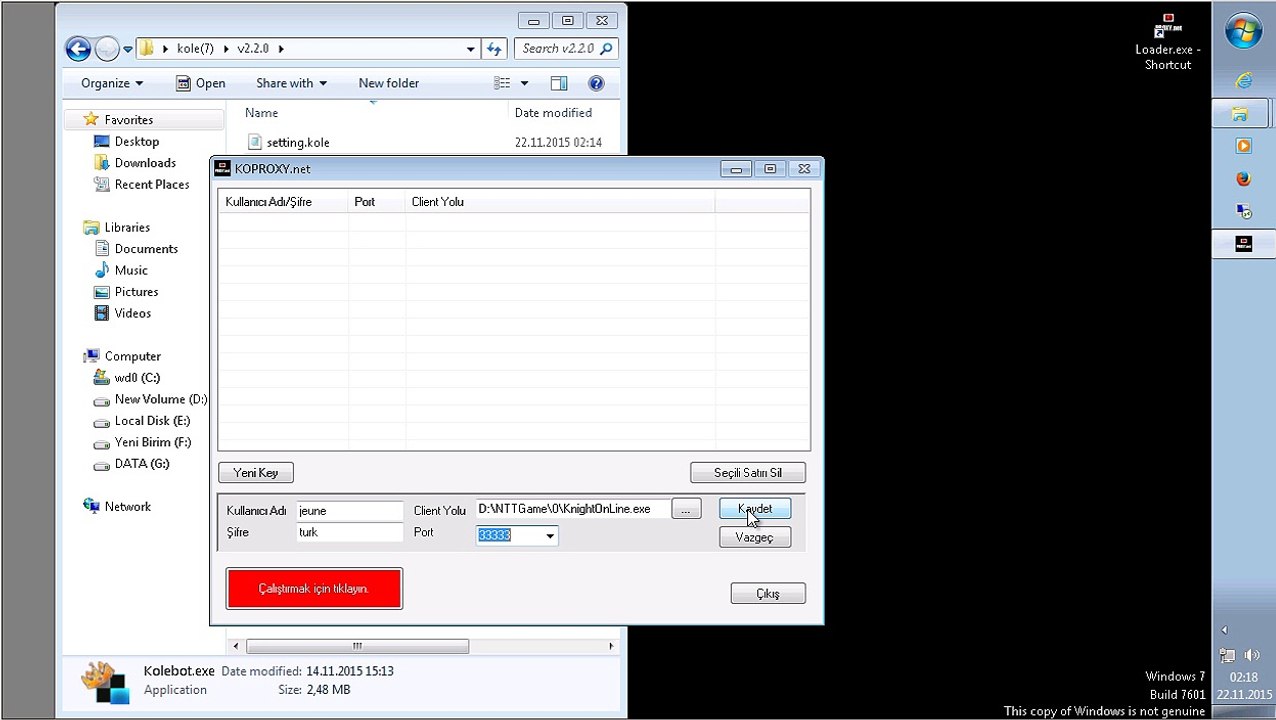
Task: Open the Windows Start orb
Action: 1243,32
